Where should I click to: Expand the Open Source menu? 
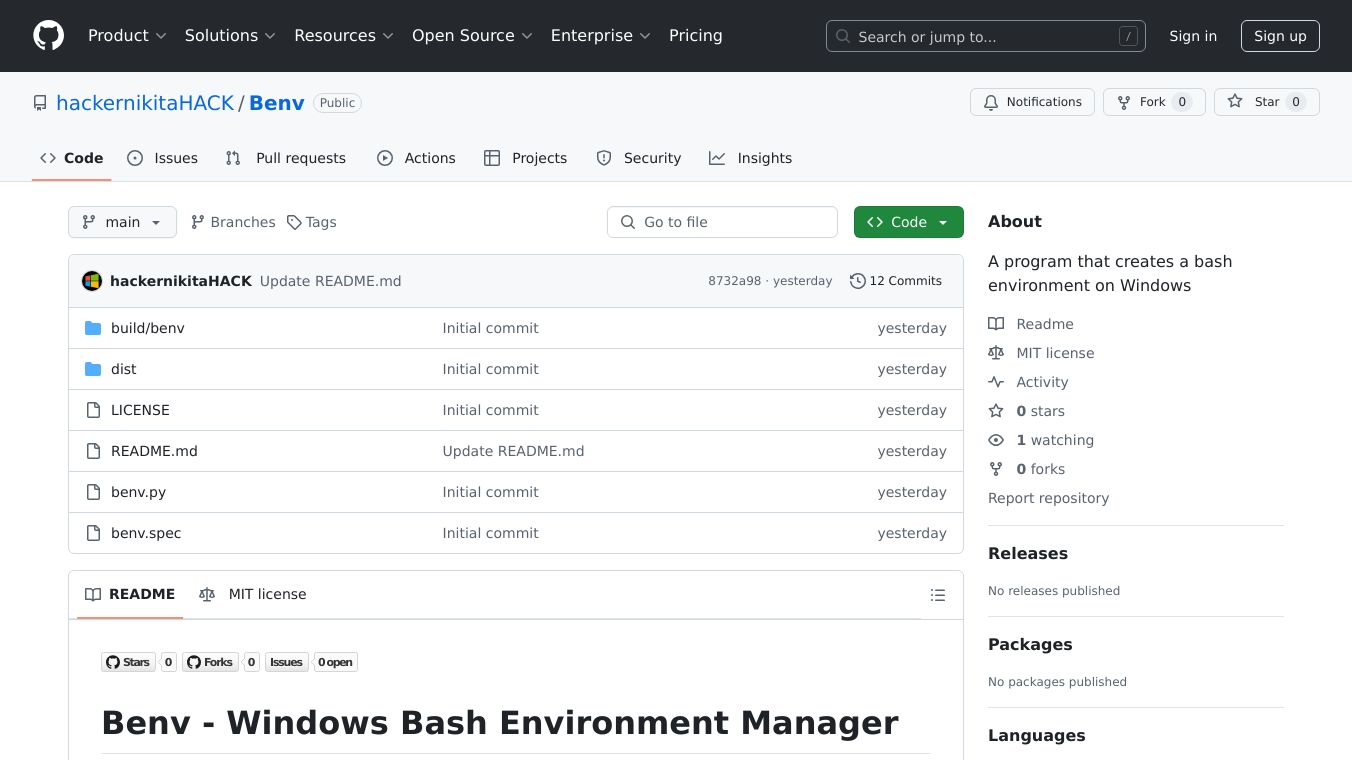(x=472, y=36)
